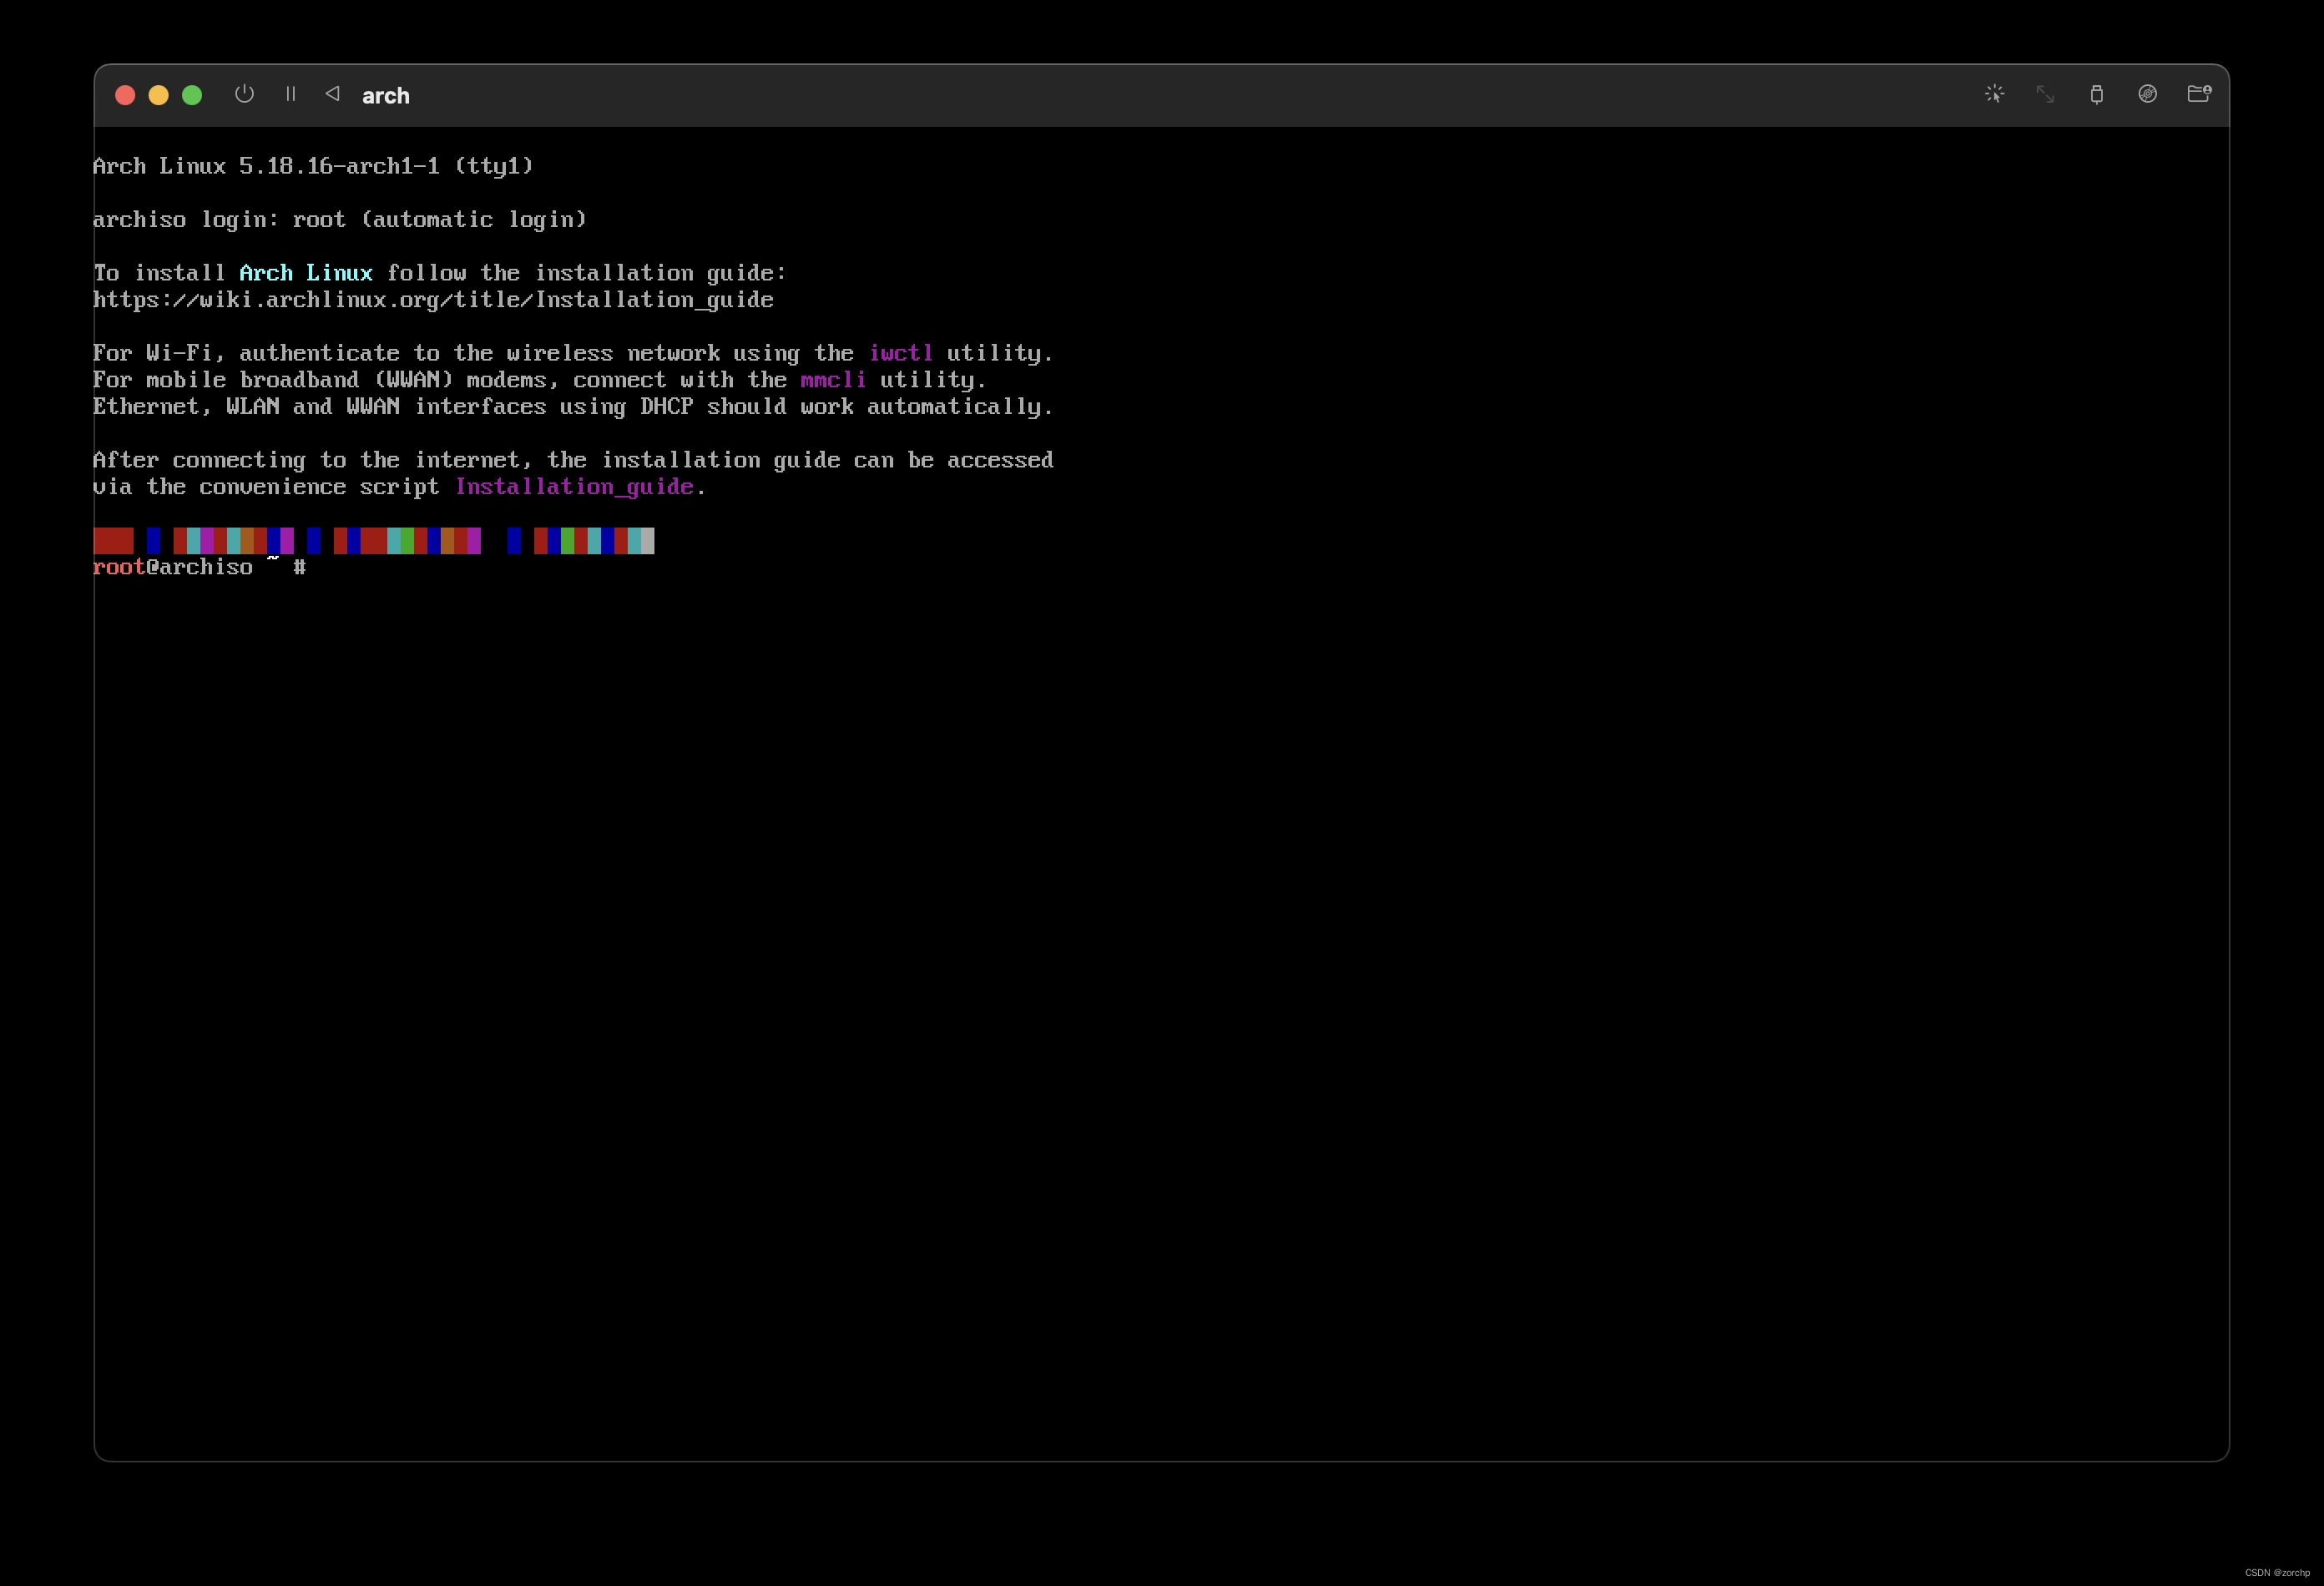2324x1586 pixels.
Task: Click the "root@archiso ~ #" prompt
Action: click(x=200, y=567)
